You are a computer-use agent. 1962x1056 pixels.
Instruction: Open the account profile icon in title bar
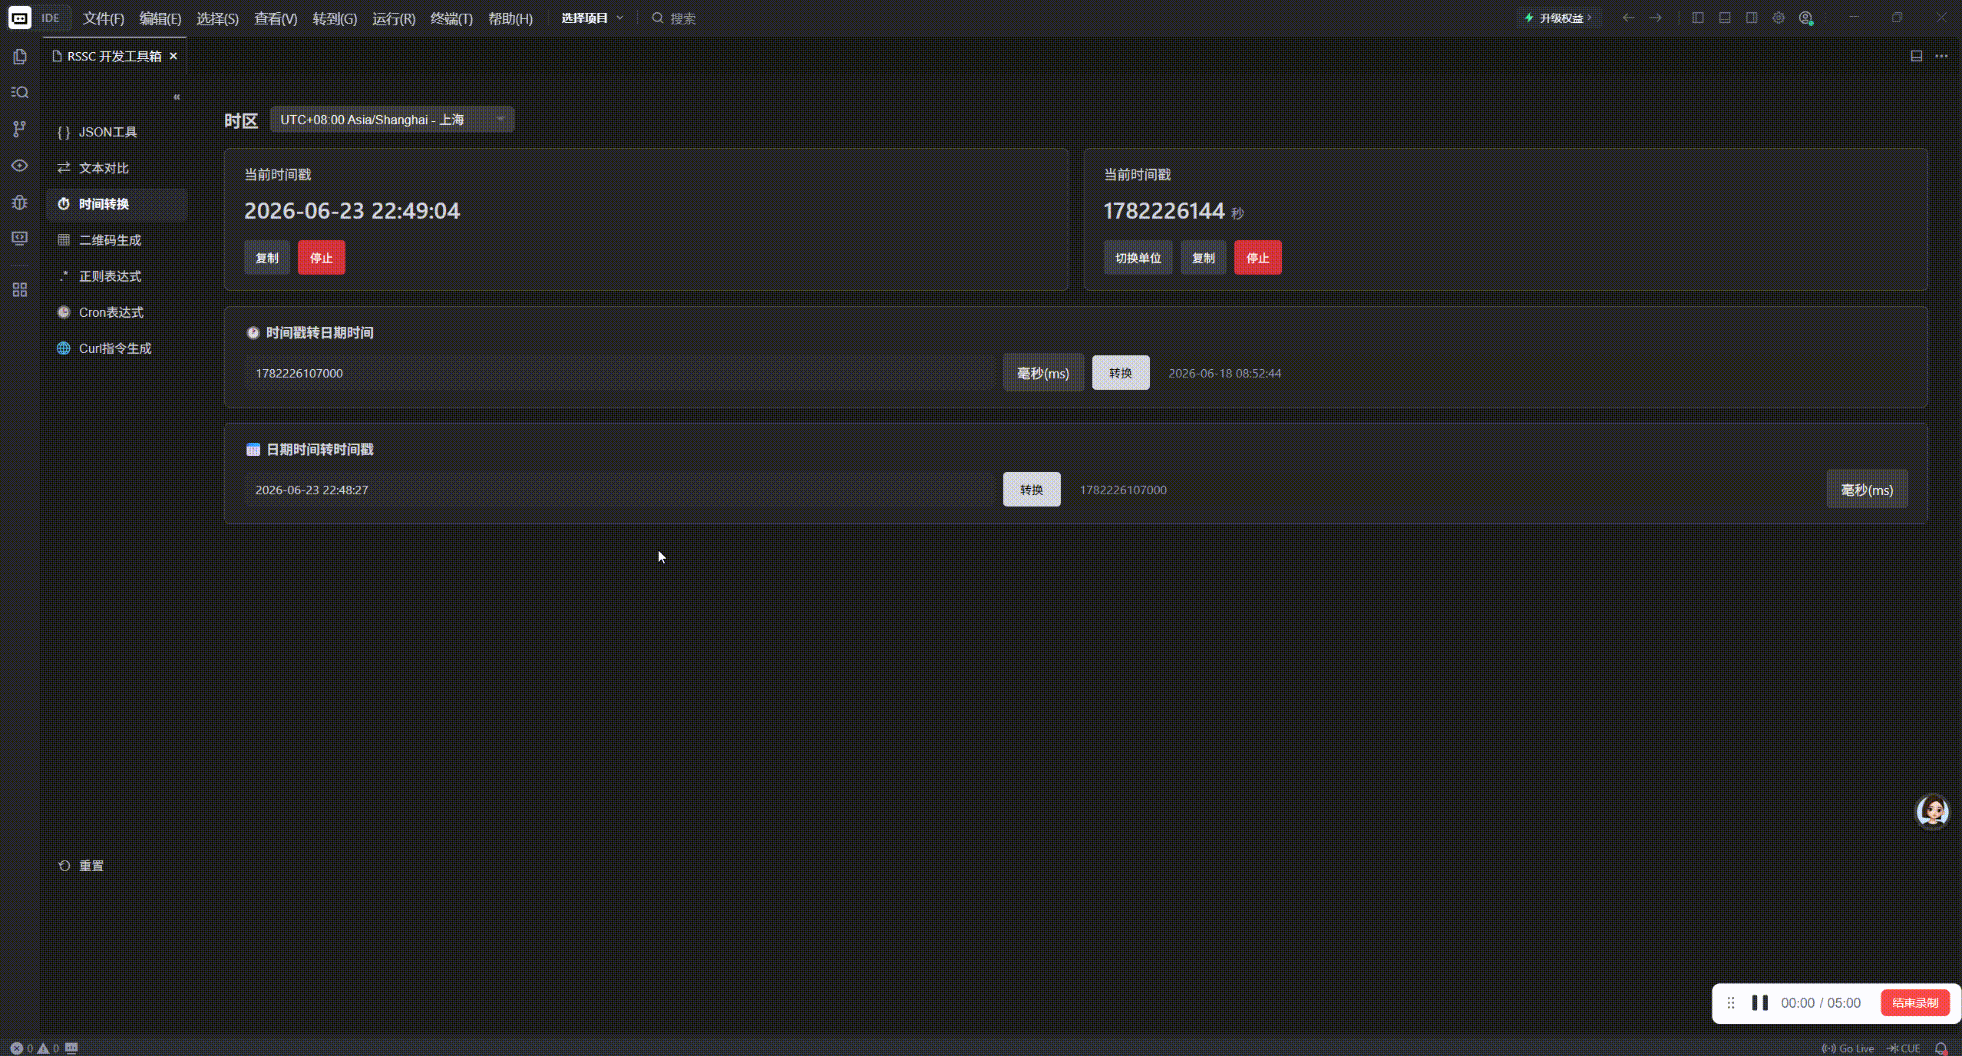point(1806,18)
